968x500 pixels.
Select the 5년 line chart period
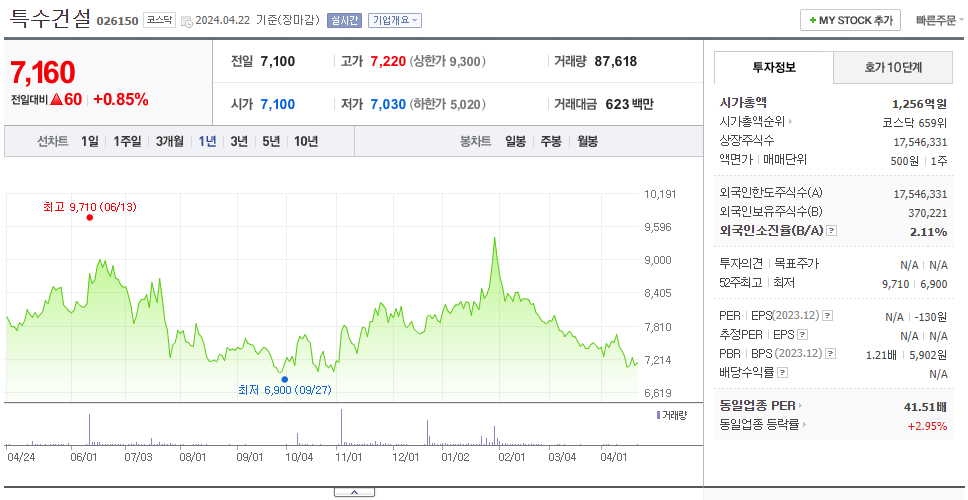[271, 141]
